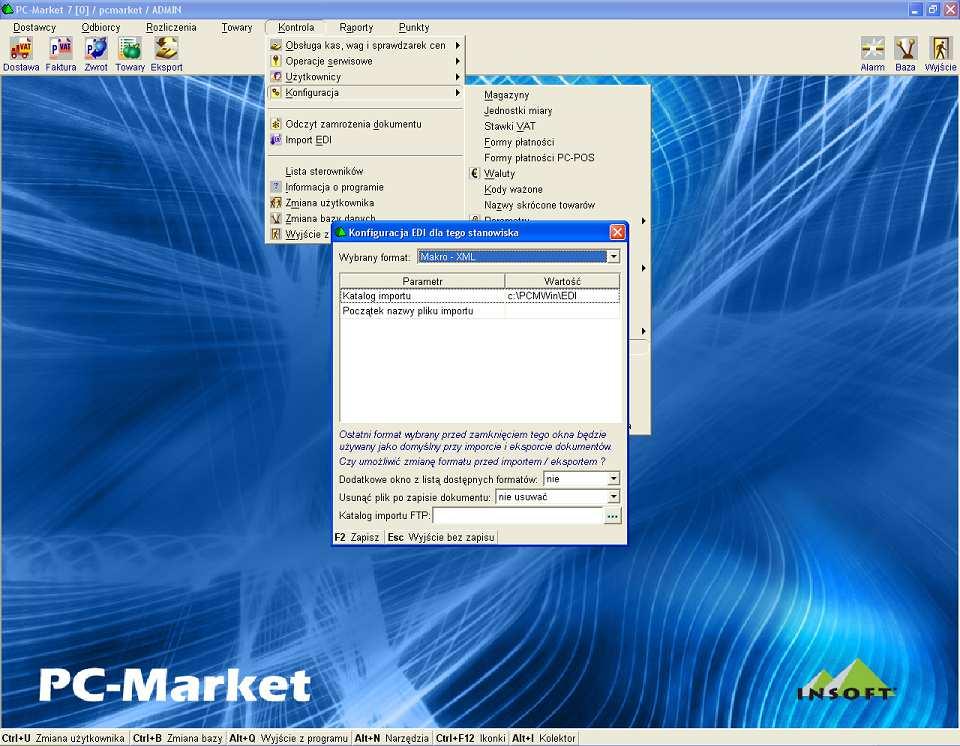Click icon beside Odczyt zamrożenia dokumentu
This screenshot has height=746, width=960.
pos(276,124)
